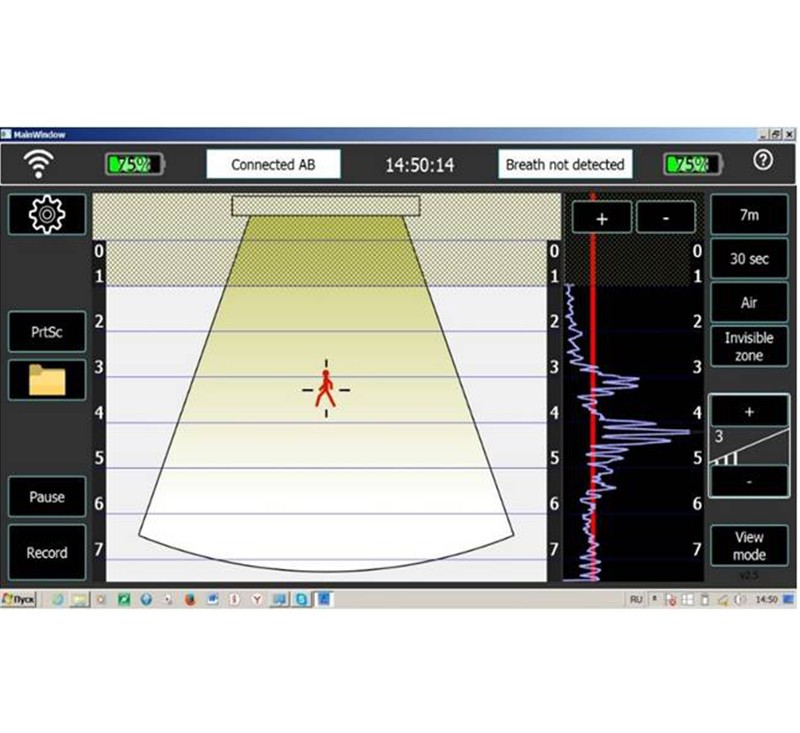Viewport: 800px width, 733px height.
Task: Increase sensitivity level with the right-panel plus
Action: point(748,411)
